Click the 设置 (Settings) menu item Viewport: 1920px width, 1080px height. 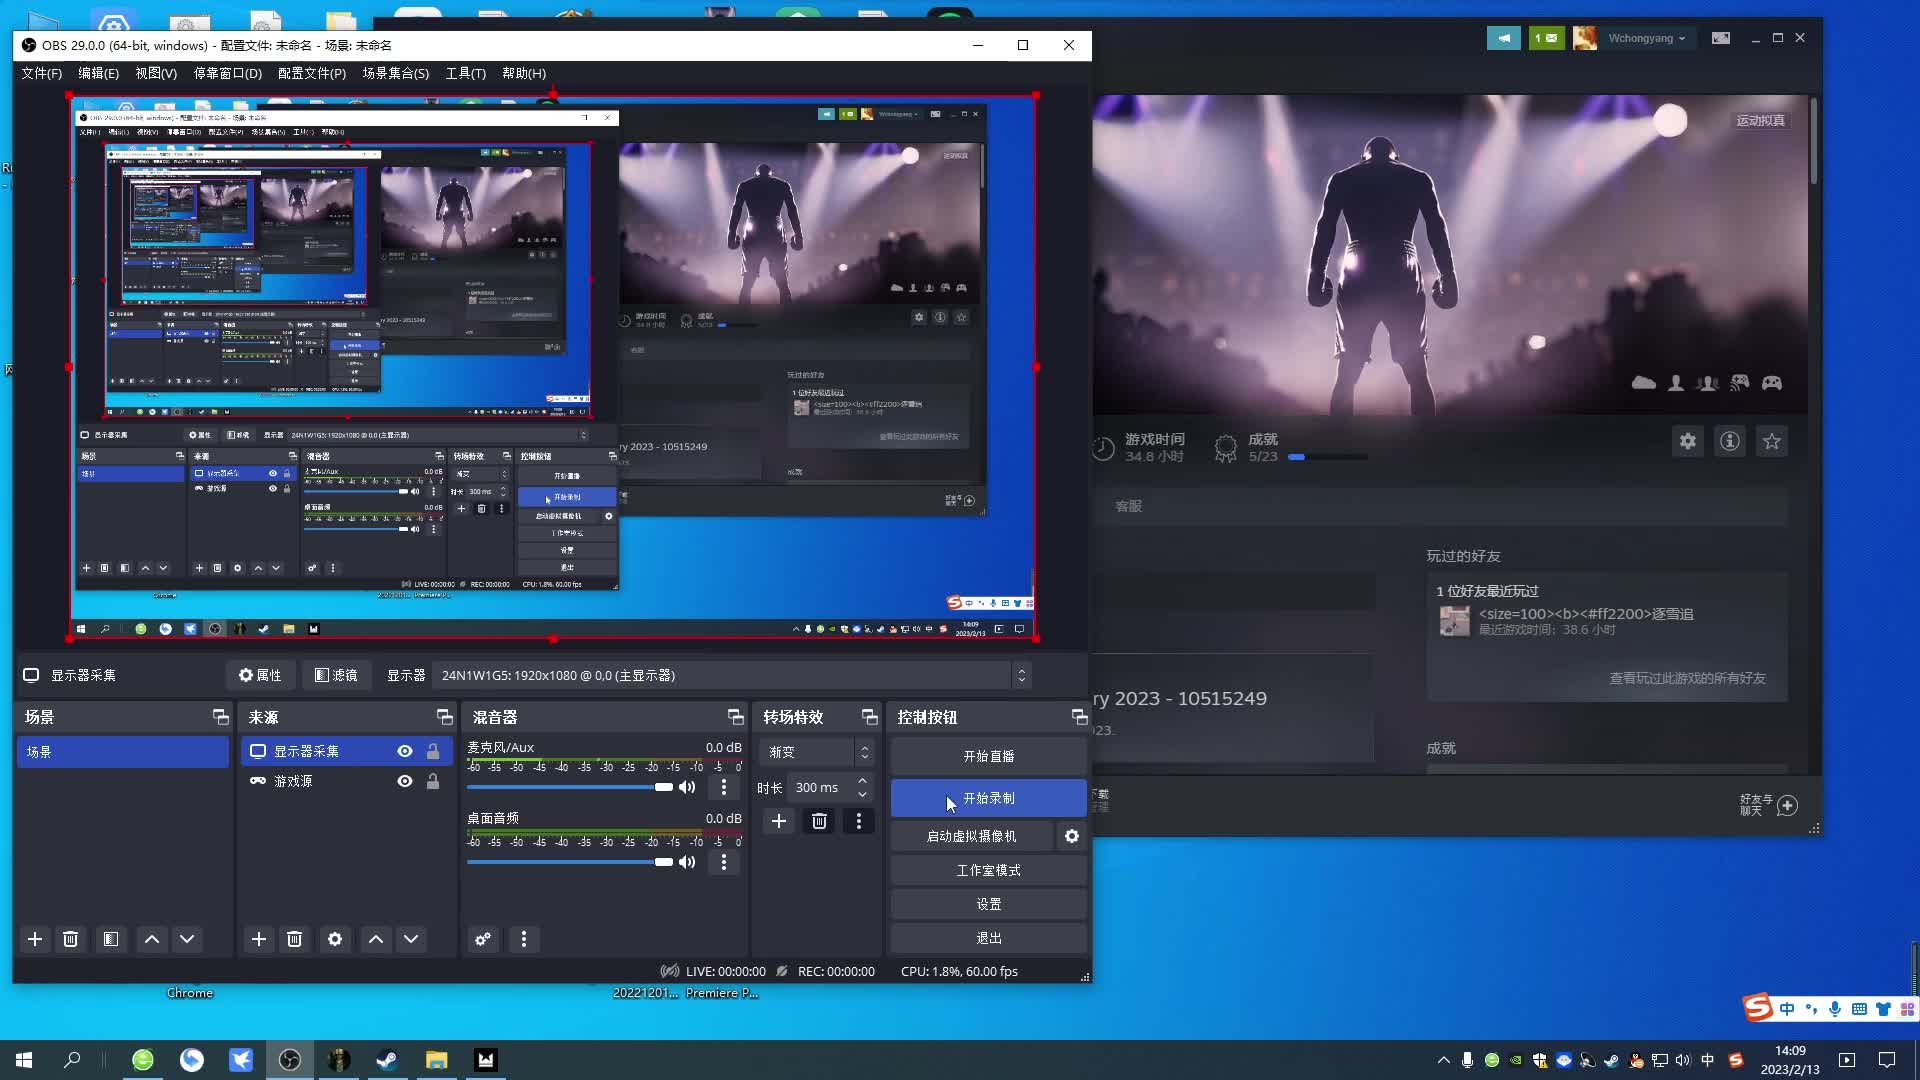click(x=989, y=903)
